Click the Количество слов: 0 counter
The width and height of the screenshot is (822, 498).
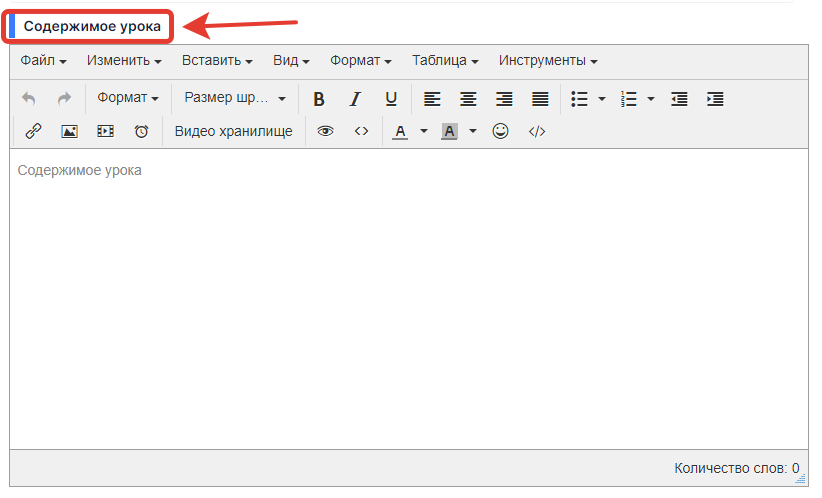pyautogui.click(x=737, y=468)
